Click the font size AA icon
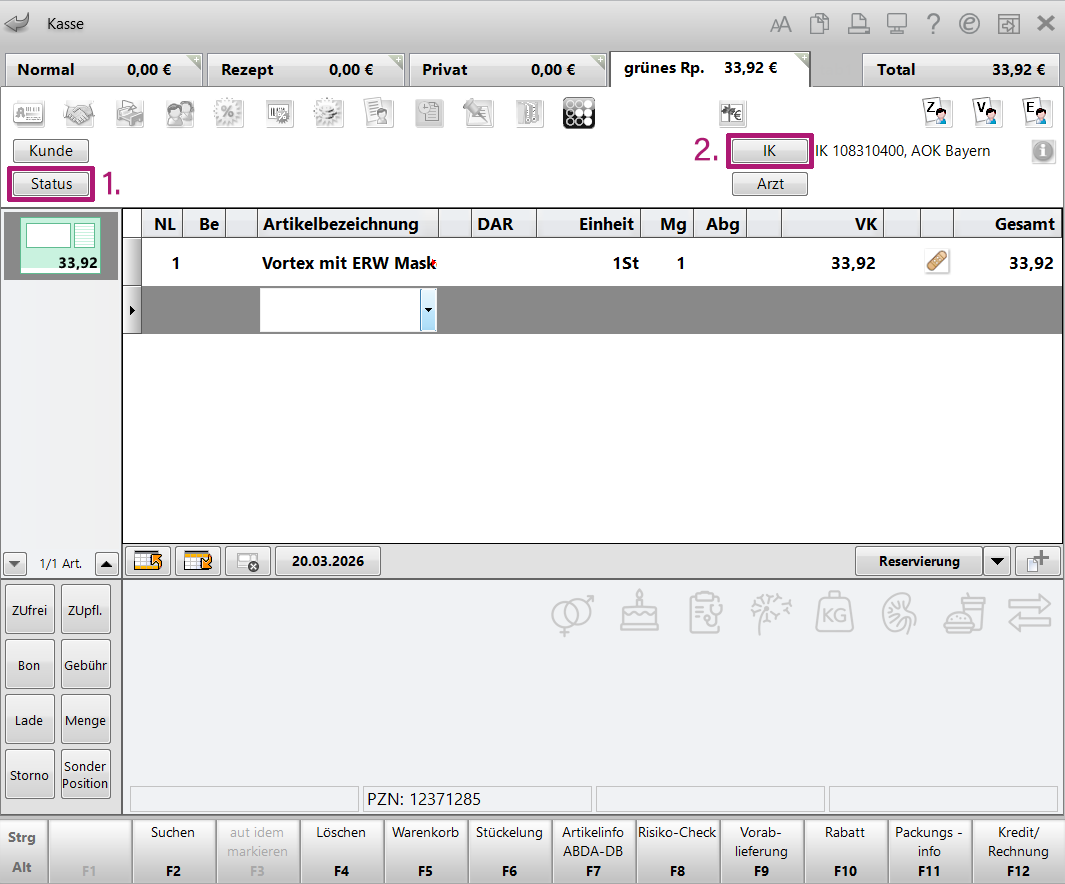 (x=781, y=23)
